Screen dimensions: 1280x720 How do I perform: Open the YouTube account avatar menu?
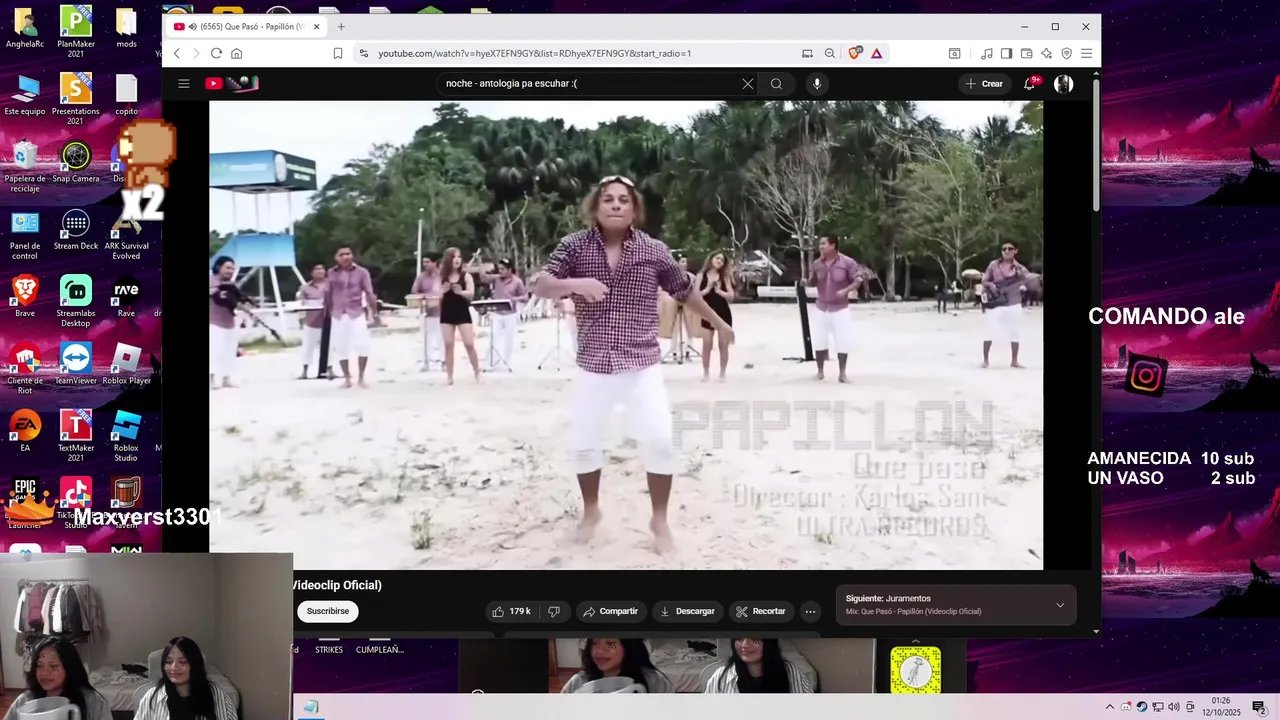(1064, 84)
